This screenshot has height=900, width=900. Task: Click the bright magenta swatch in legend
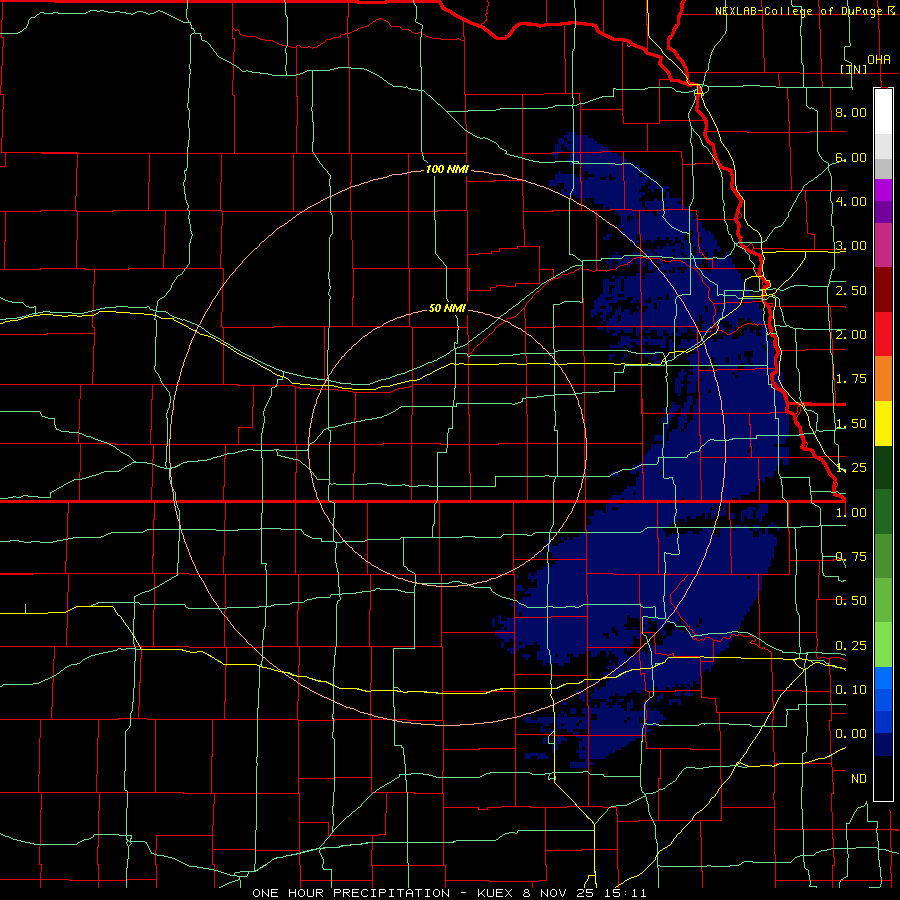(x=883, y=190)
